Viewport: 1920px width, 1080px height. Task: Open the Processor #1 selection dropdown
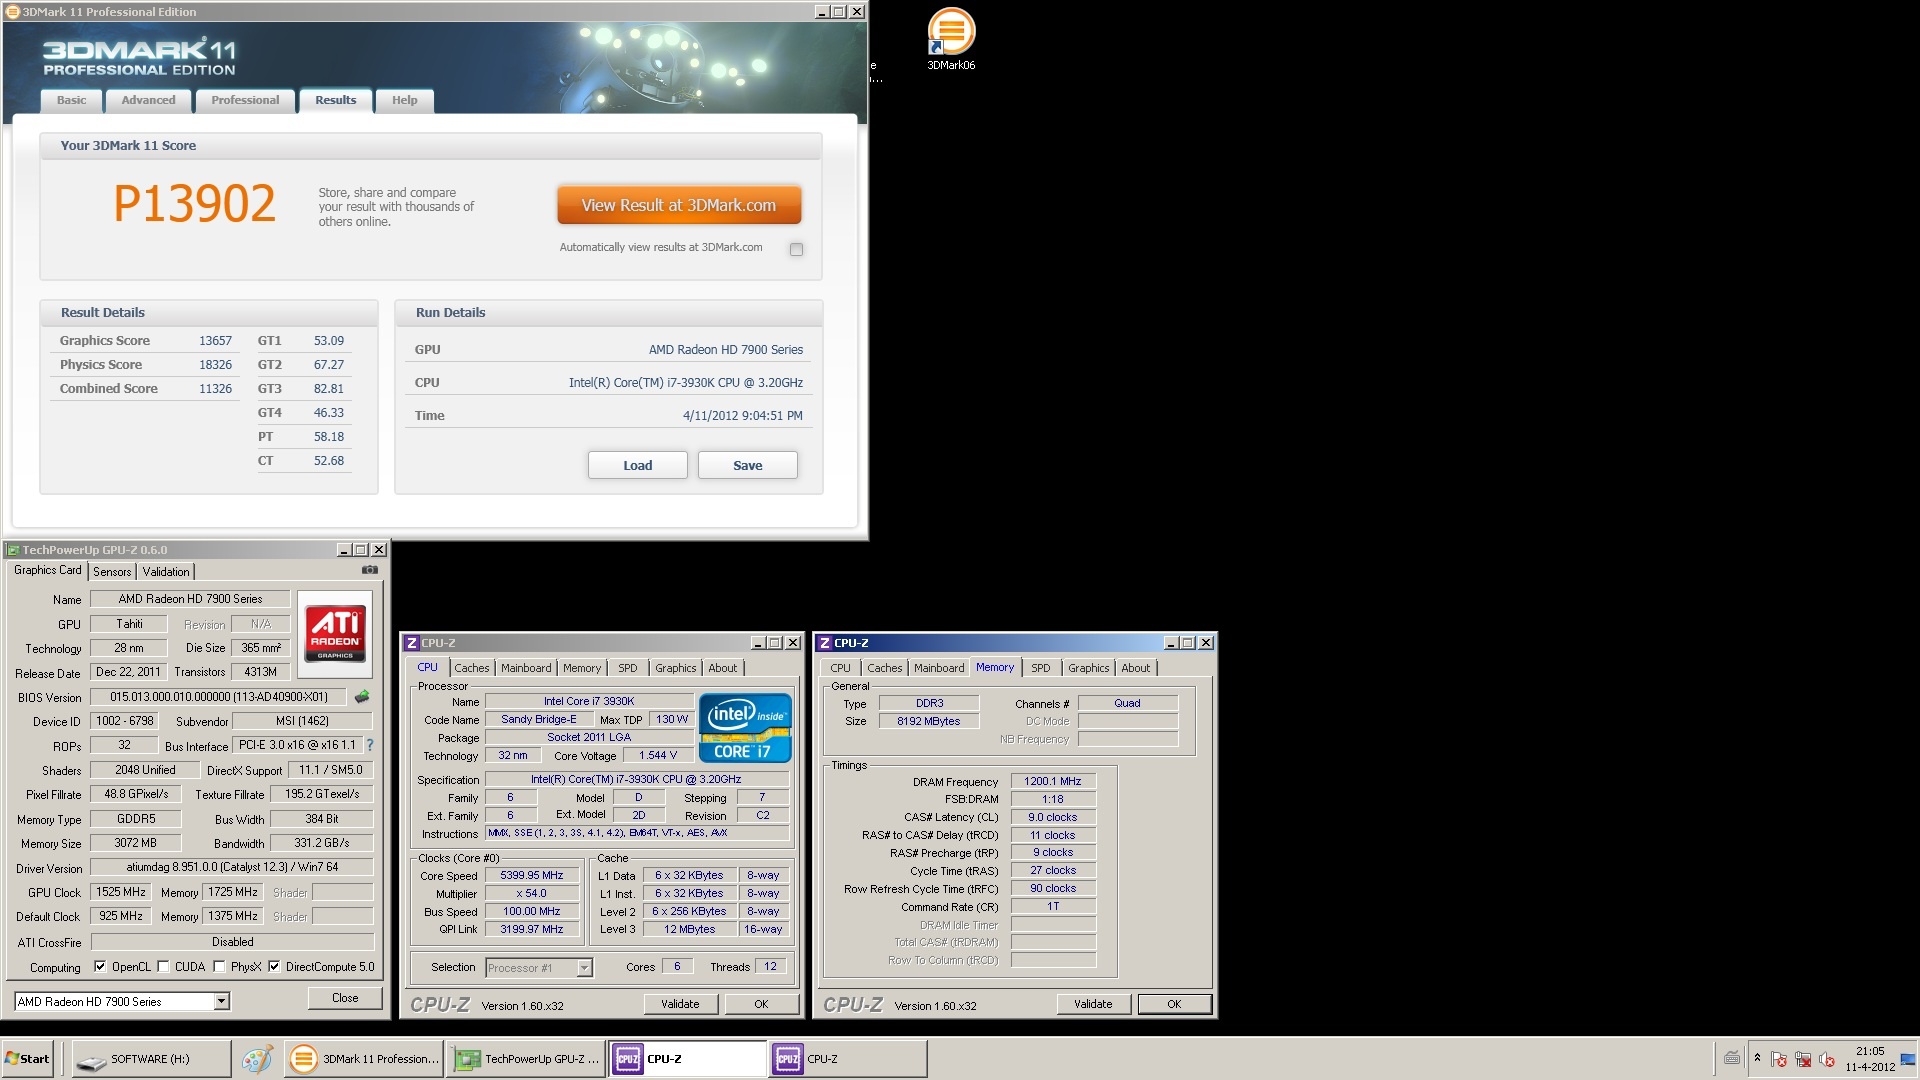pos(584,968)
